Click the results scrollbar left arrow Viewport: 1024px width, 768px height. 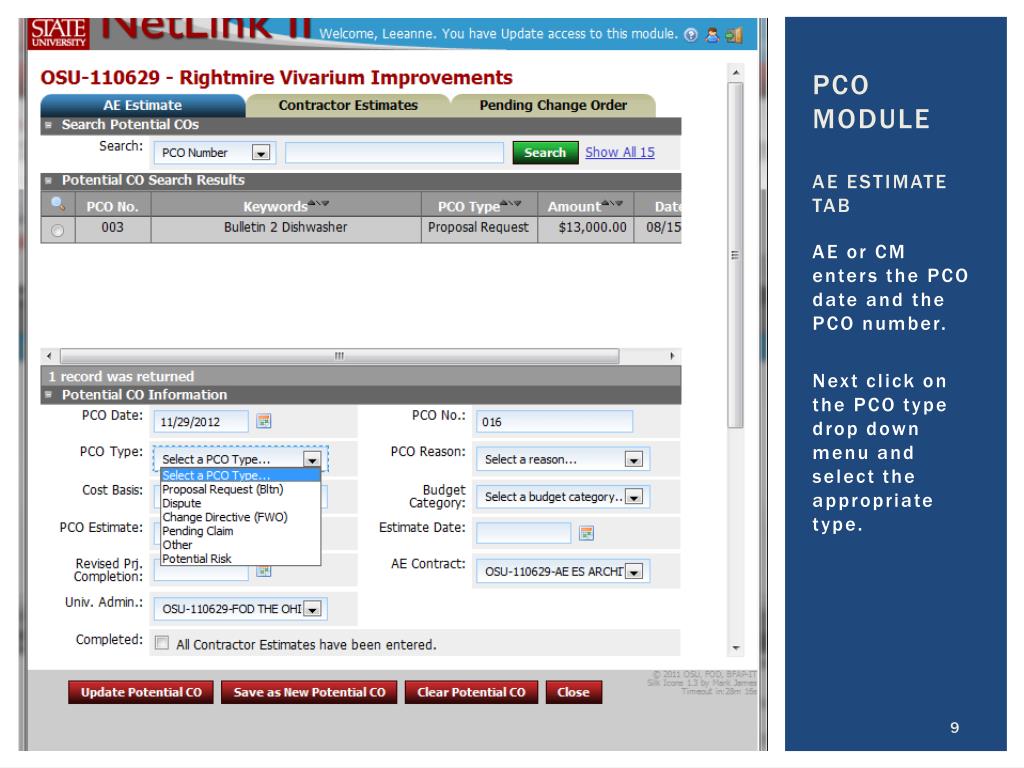point(49,356)
